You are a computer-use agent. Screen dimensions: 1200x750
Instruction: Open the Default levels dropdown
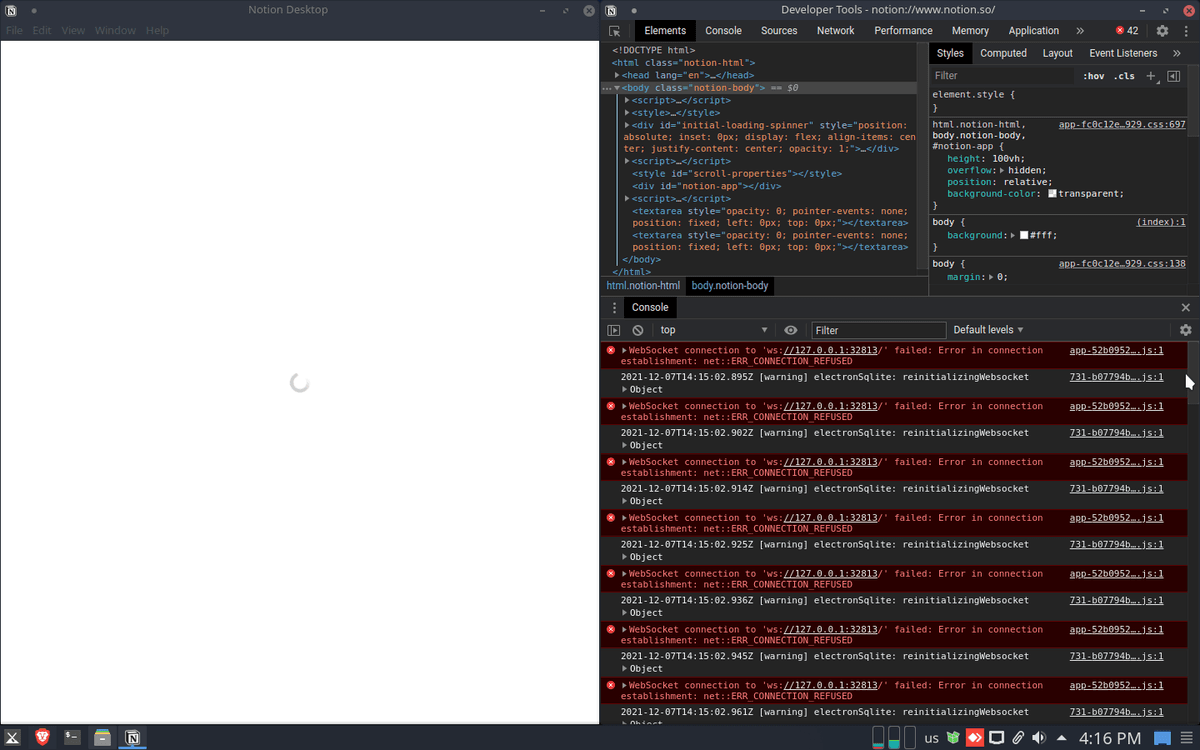[987, 329]
